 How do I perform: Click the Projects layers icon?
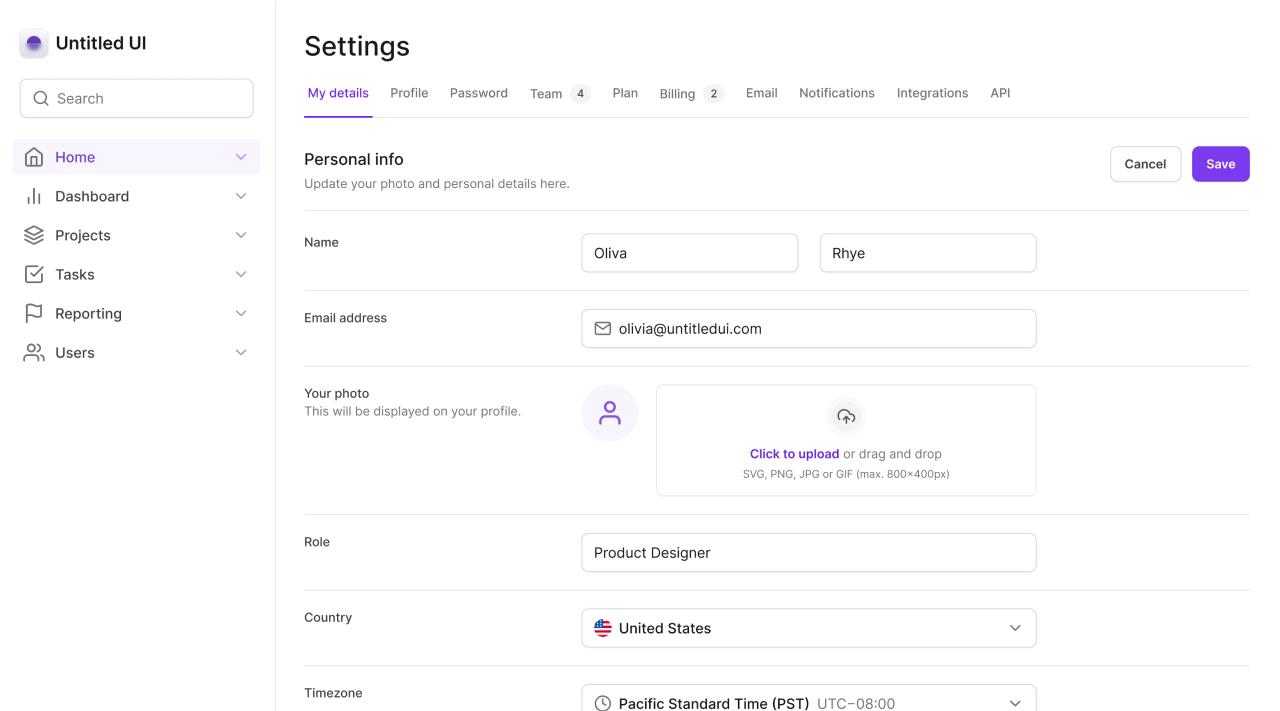pyautogui.click(x=34, y=235)
